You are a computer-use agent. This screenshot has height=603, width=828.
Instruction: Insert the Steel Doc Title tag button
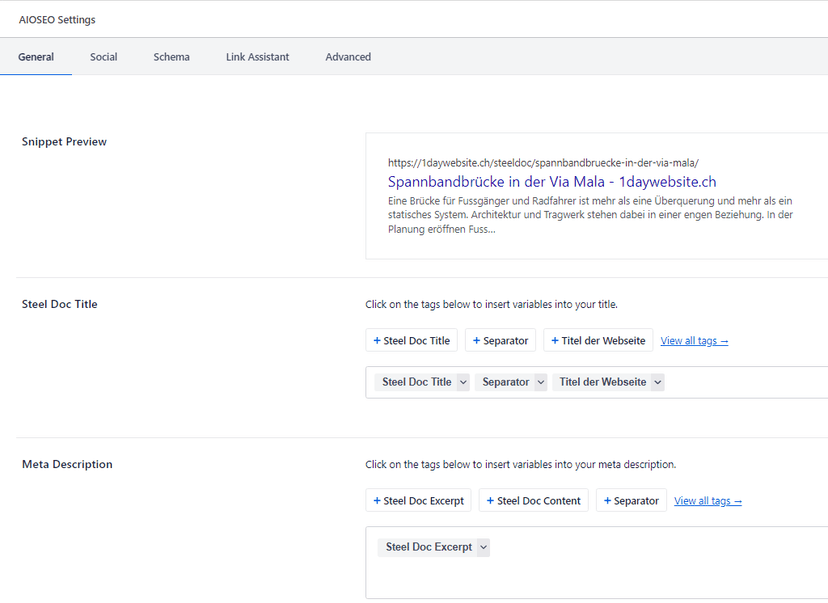(x=411, y=341)
